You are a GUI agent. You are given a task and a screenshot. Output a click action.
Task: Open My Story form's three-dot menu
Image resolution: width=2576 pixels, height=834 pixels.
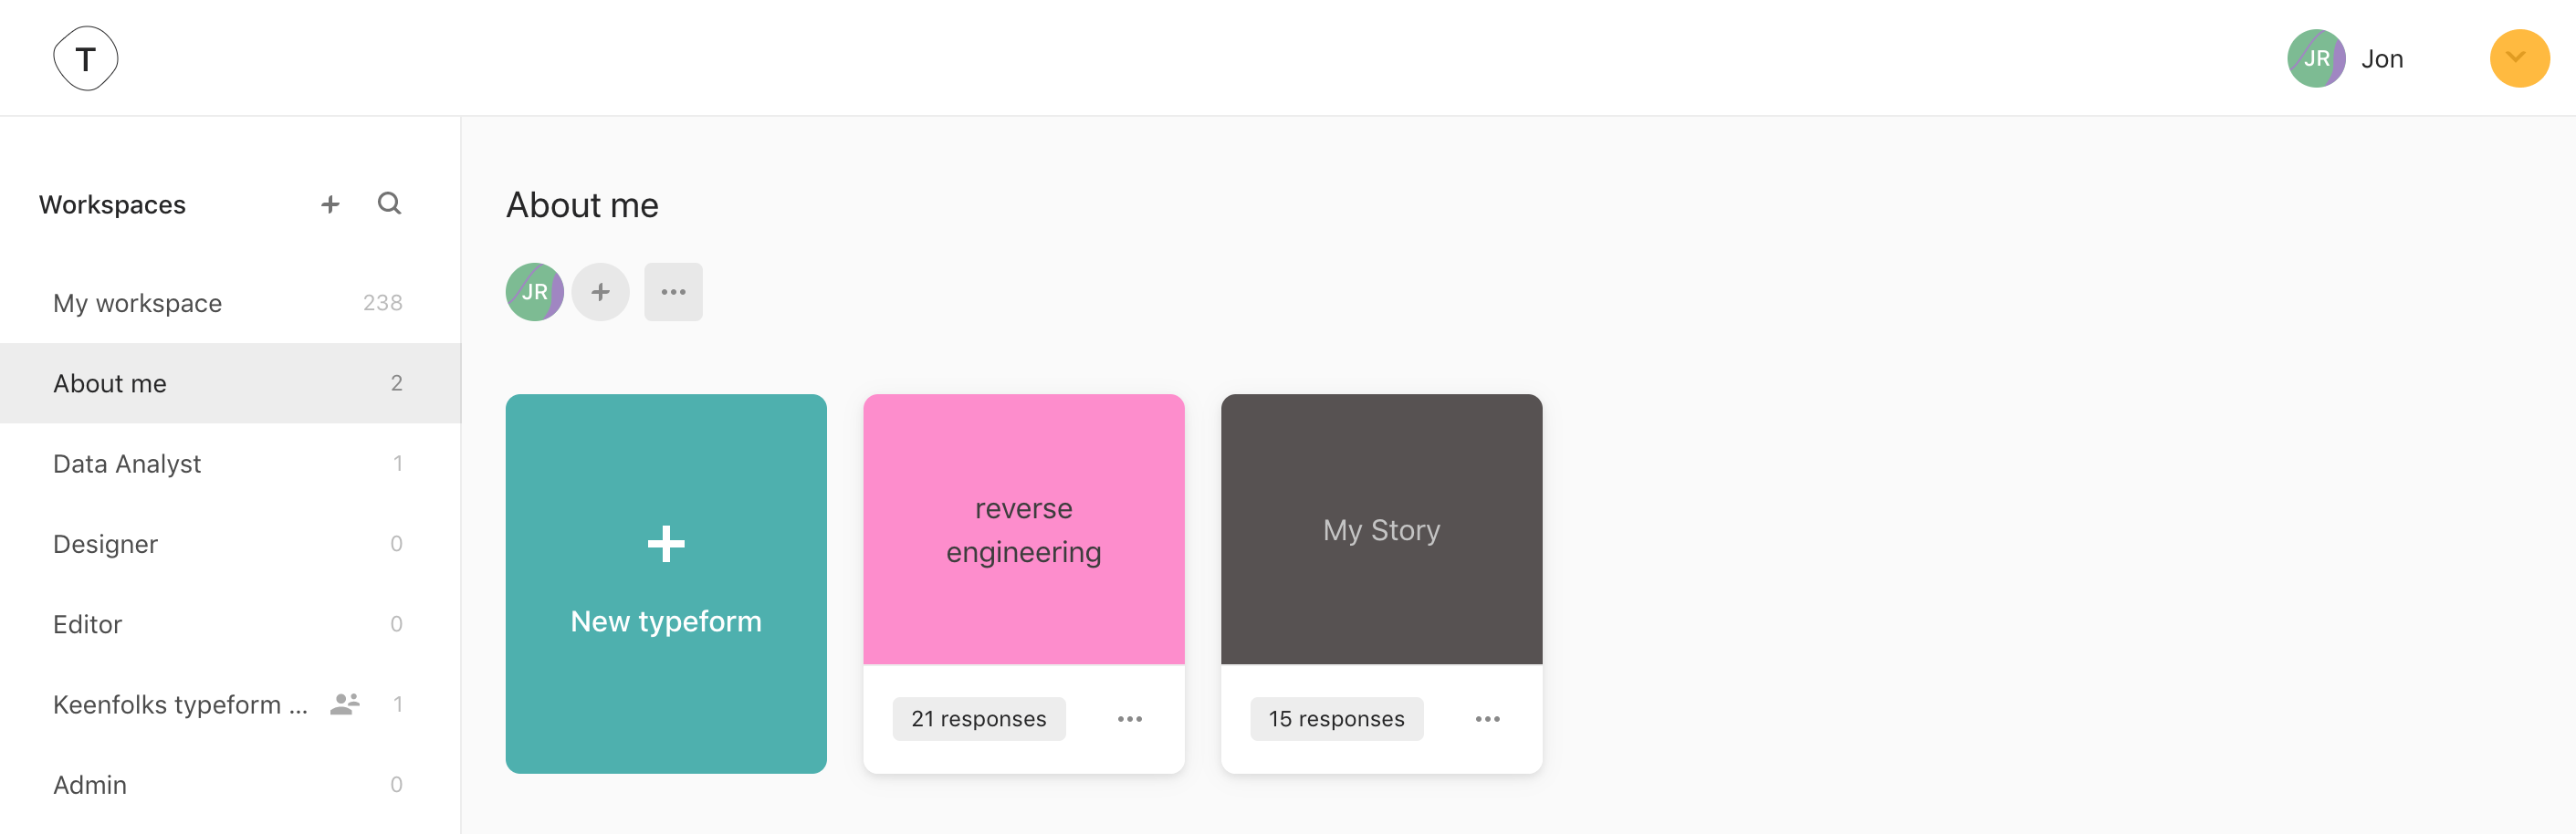coord(1487,719)
